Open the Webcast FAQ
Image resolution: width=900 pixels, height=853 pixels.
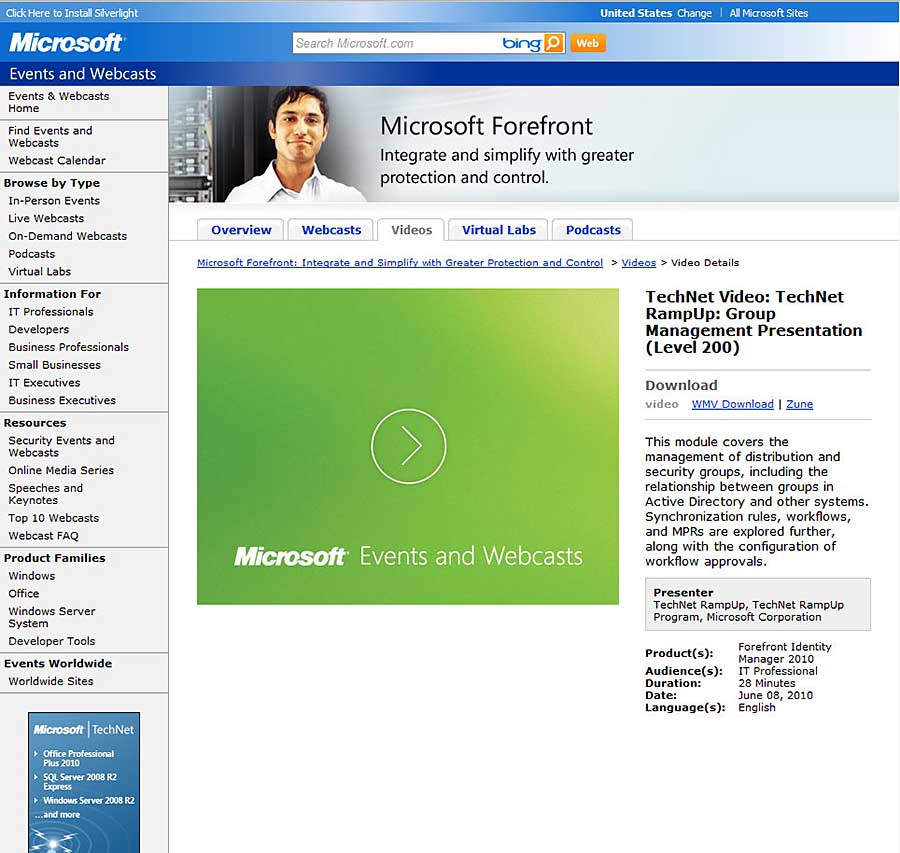[43, 536]
